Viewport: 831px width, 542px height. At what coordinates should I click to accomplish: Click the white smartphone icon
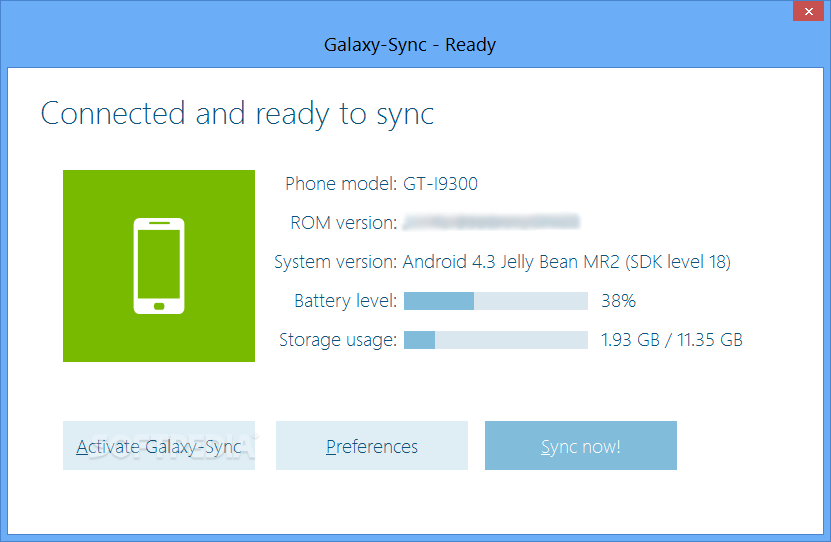[x=159, y=266]
